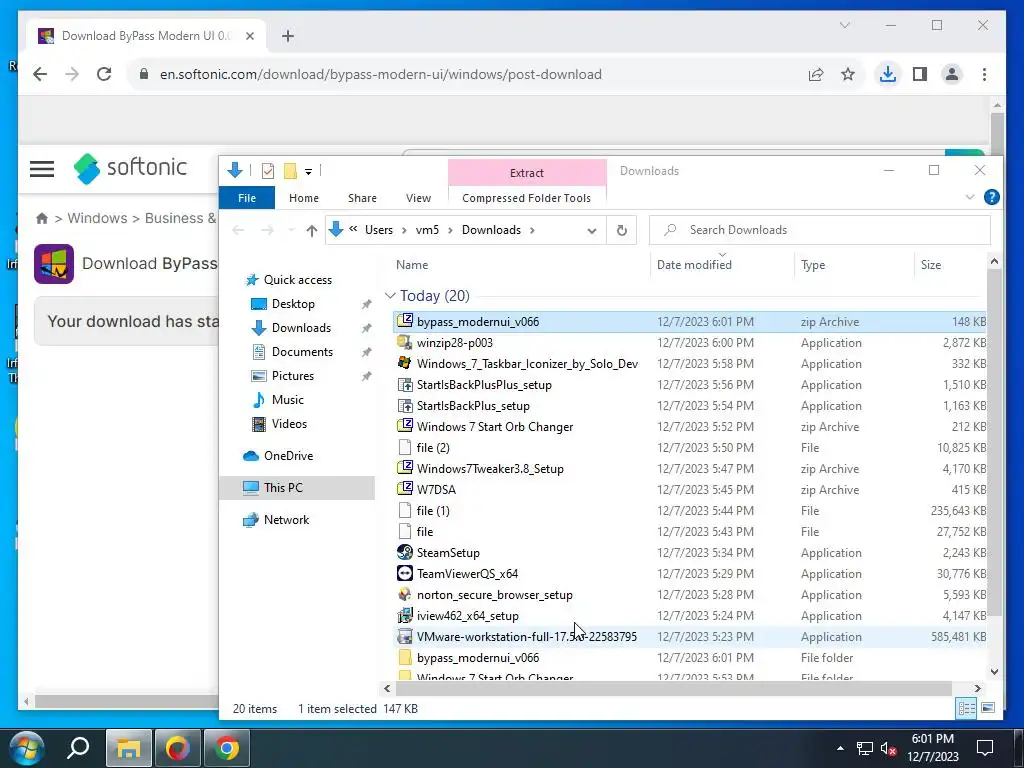1024x768 pixels.
Task: Open the View ribbon tab
Action: point(418,198)
